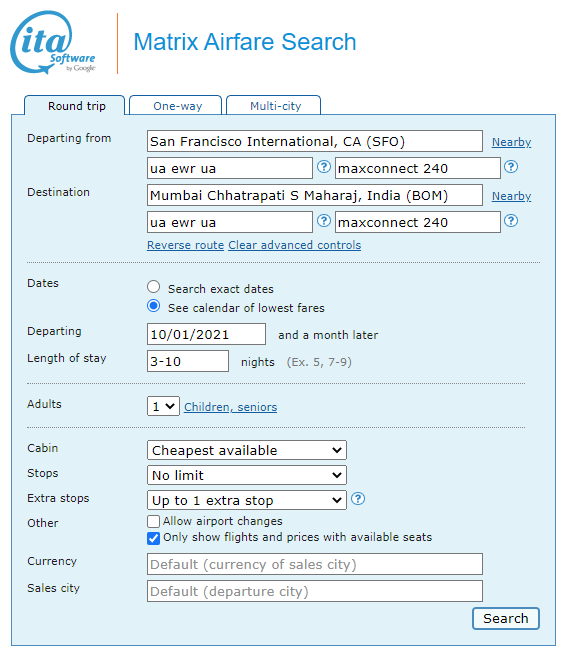Viewport: 567px width, 669px height.
Task: Expand the Extra stops dropdown
Action: click(x=247, y=500)
